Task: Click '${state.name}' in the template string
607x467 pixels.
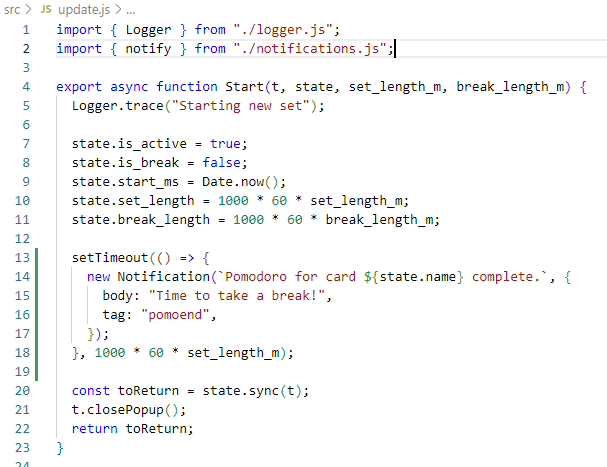Action: coord(413,276)
